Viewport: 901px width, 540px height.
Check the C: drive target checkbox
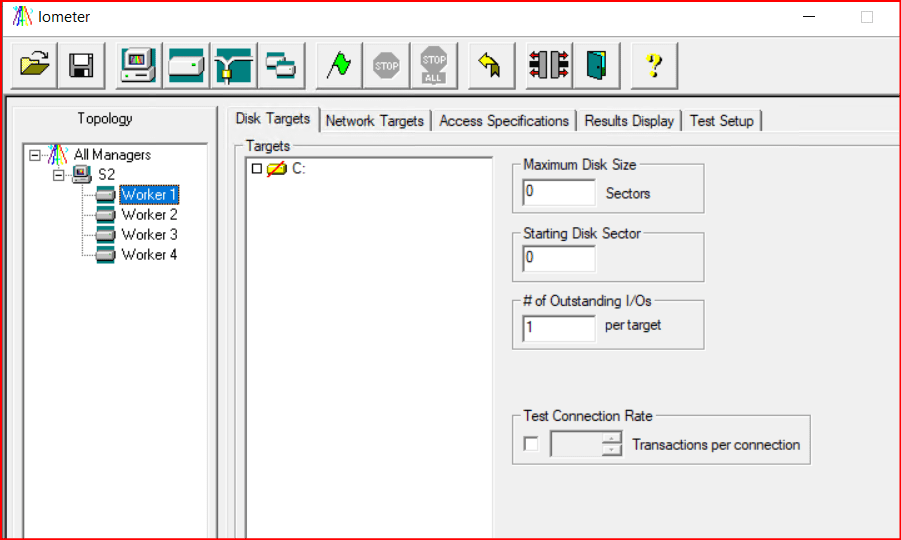(x=257, y=169)
